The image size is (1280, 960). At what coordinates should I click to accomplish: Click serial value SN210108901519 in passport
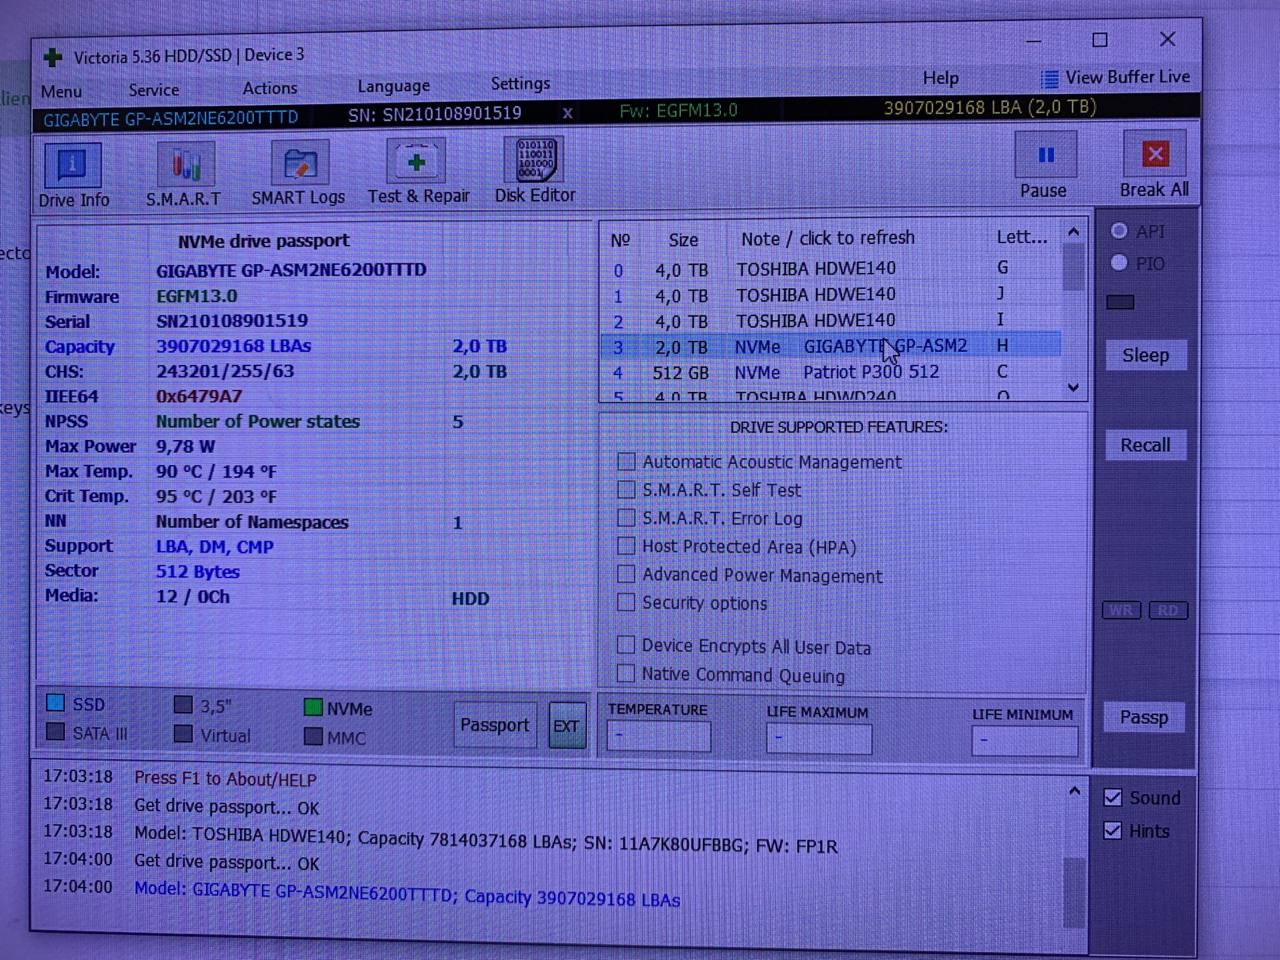point(232,321)
